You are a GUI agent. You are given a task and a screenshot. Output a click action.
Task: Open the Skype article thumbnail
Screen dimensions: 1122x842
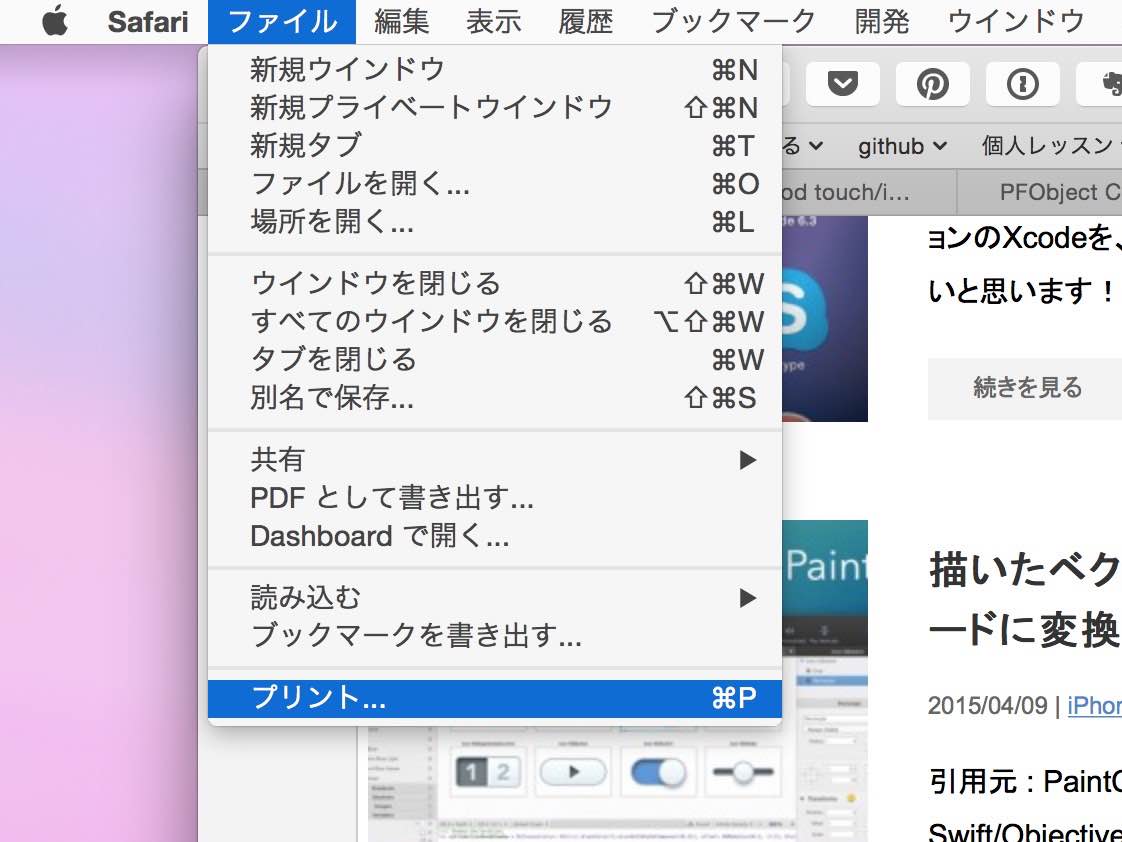click(824, 318)
